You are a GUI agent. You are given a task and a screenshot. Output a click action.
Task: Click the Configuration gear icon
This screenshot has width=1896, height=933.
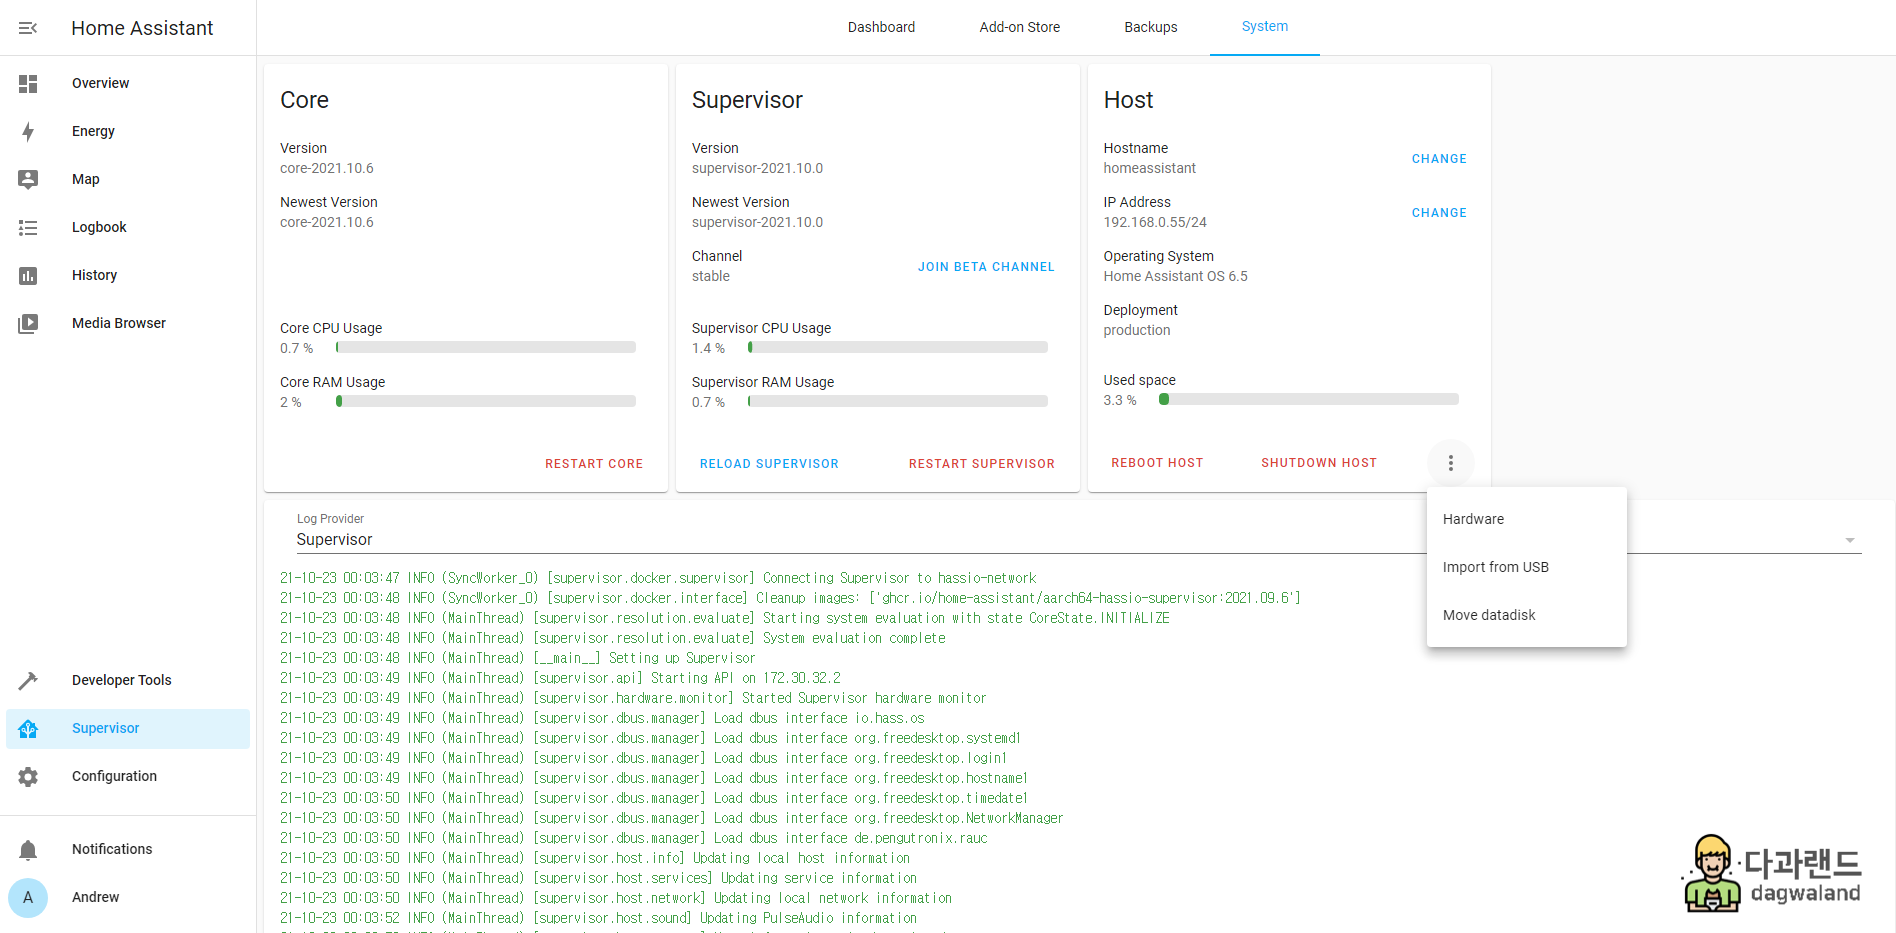pyautogui.click(x=28, y=777)
